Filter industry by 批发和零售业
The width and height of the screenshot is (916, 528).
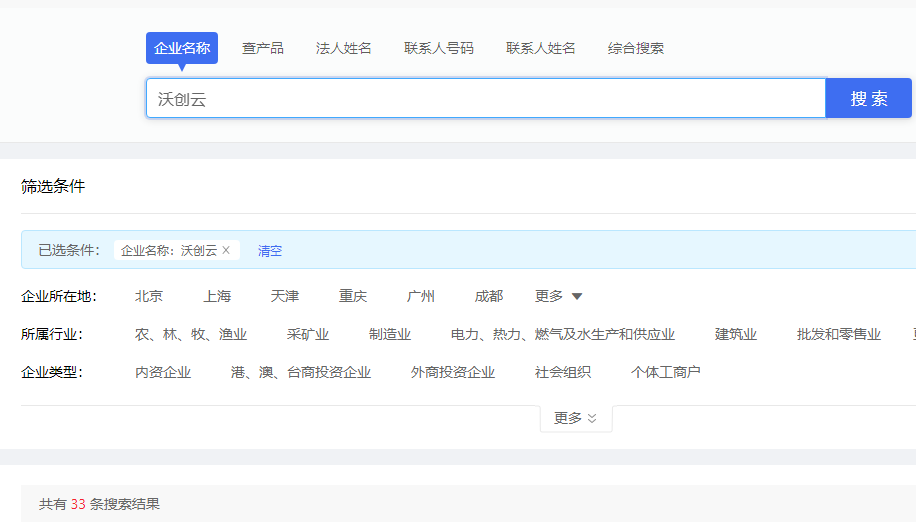pyautogui.click(x=838, y=334)
